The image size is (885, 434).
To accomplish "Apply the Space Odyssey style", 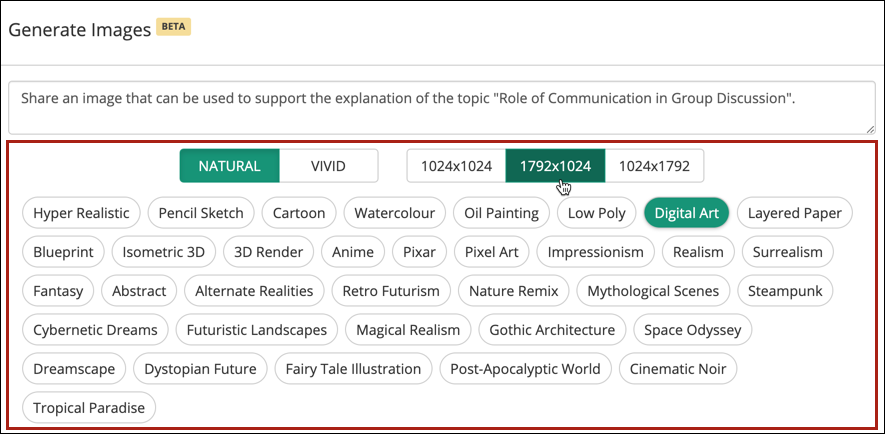I will pos(693,330).
